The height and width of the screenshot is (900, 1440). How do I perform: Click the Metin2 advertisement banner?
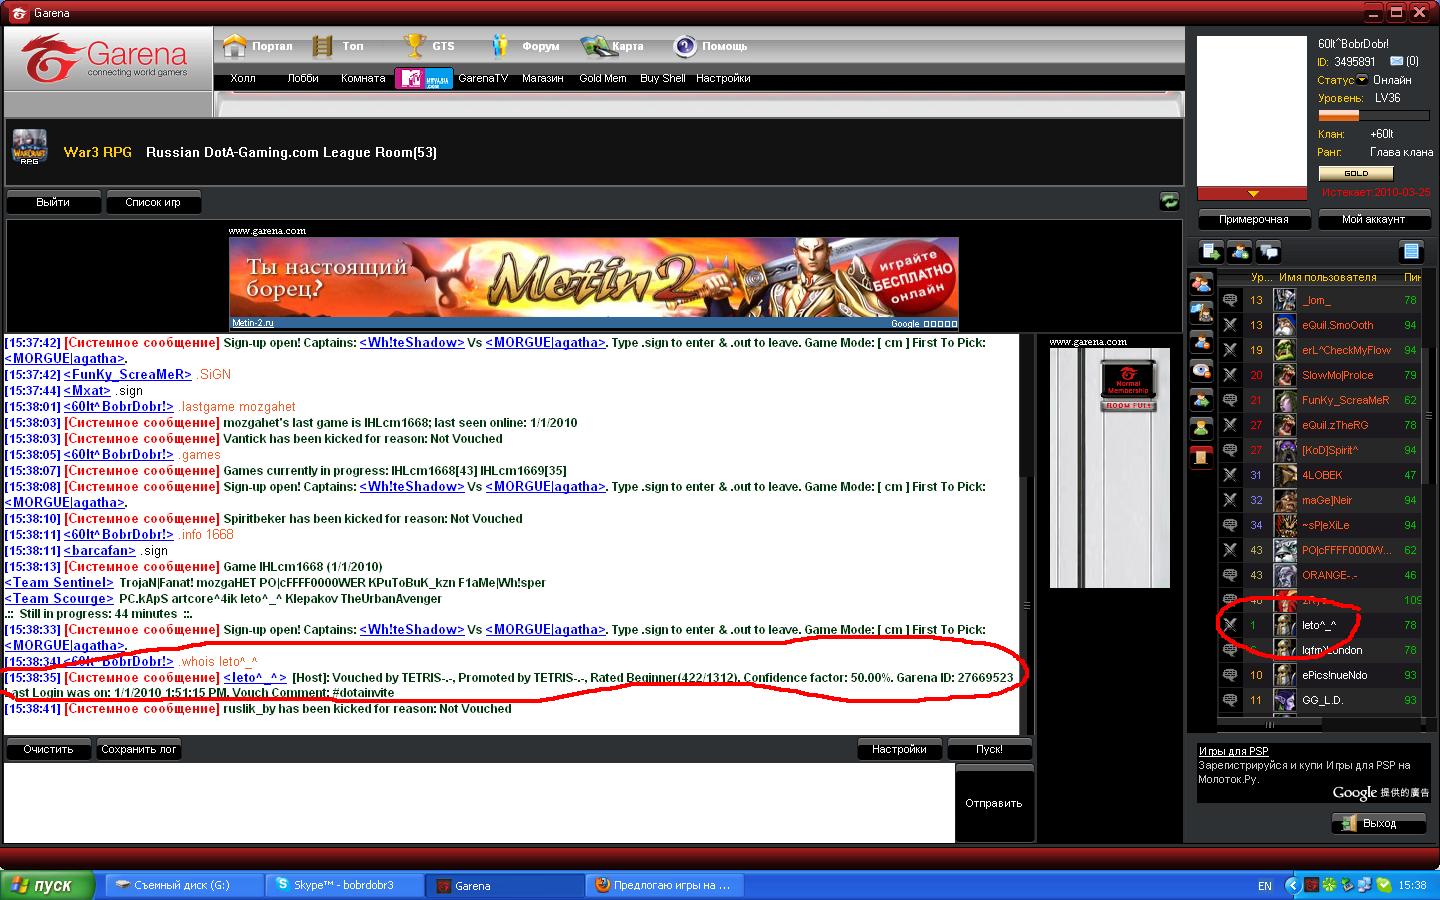(x=593, y=283)
